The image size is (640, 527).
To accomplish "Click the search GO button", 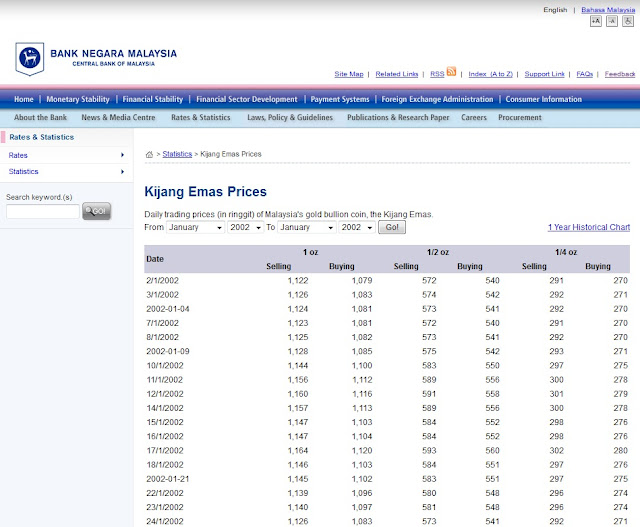I will pyautogui.click(x=96, y=211).
